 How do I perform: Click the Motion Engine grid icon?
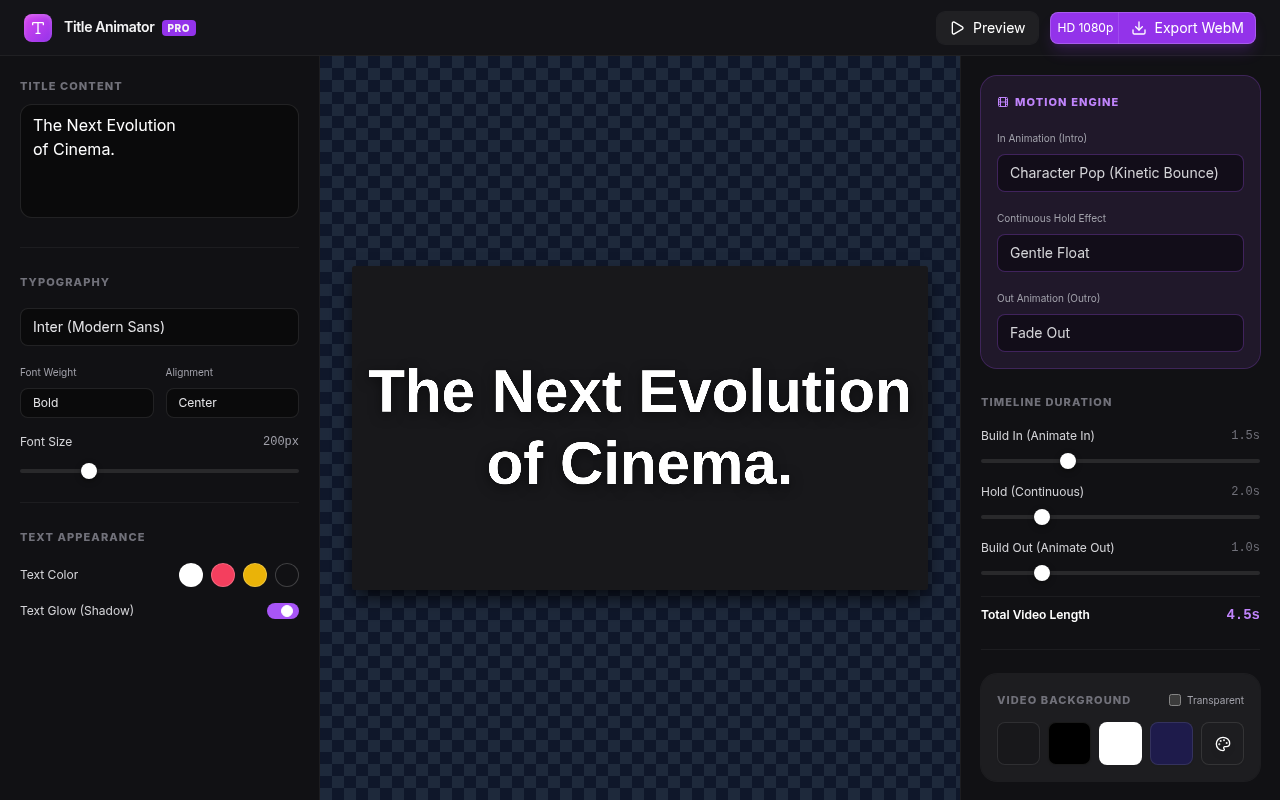[1003, 101]
